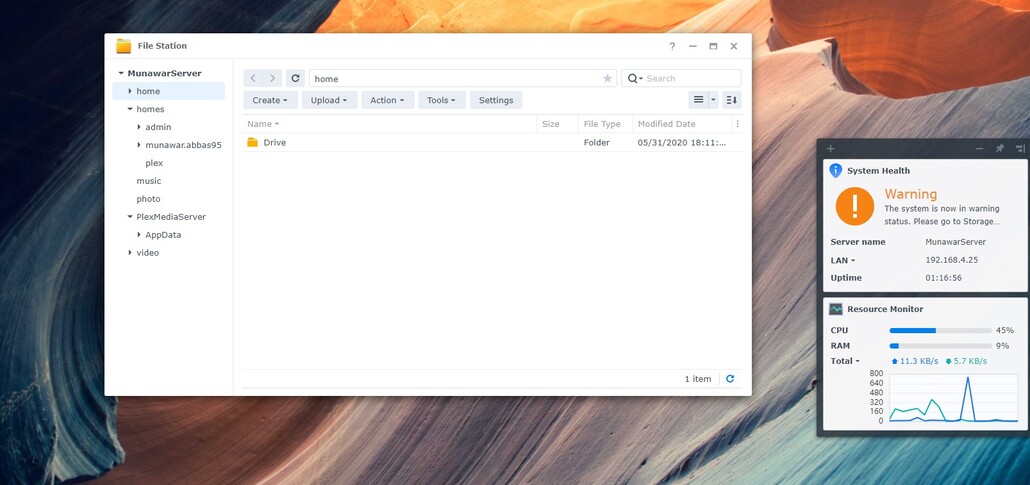Open the LAN dropdown in System Health
Screen dimensions: 1030x485
coord(843,260)
